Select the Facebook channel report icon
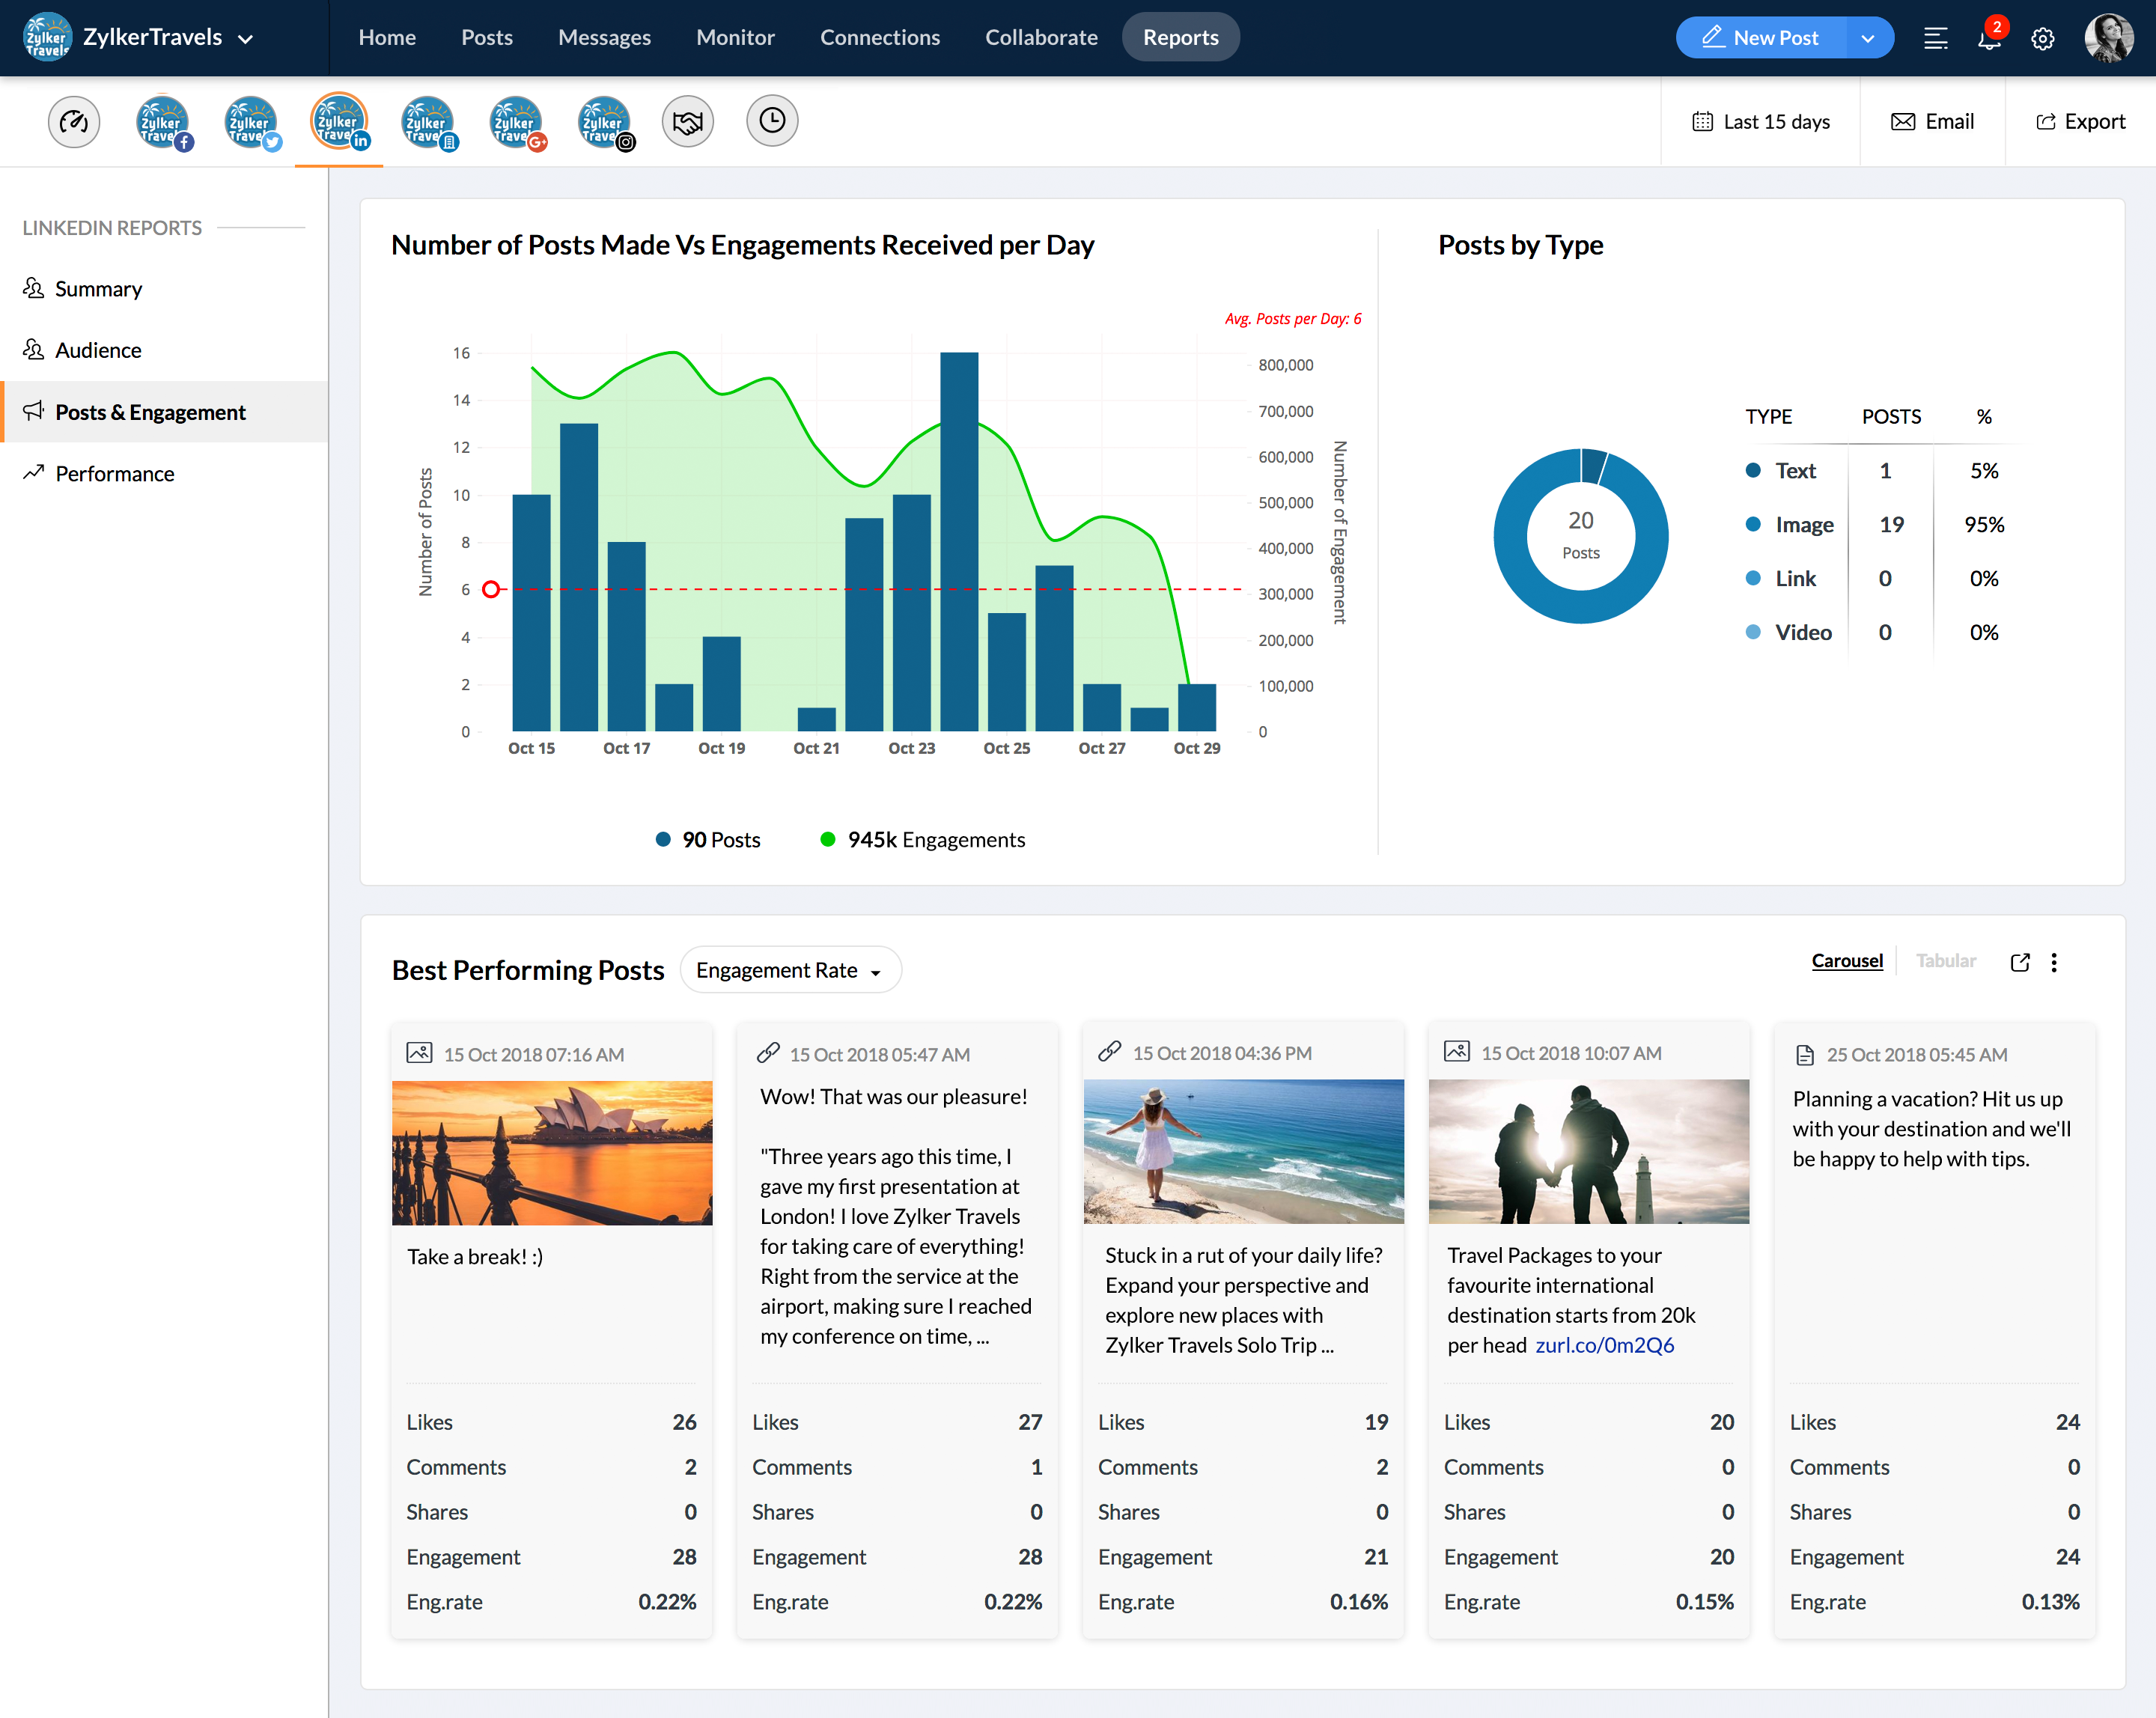 pos(162,122)
